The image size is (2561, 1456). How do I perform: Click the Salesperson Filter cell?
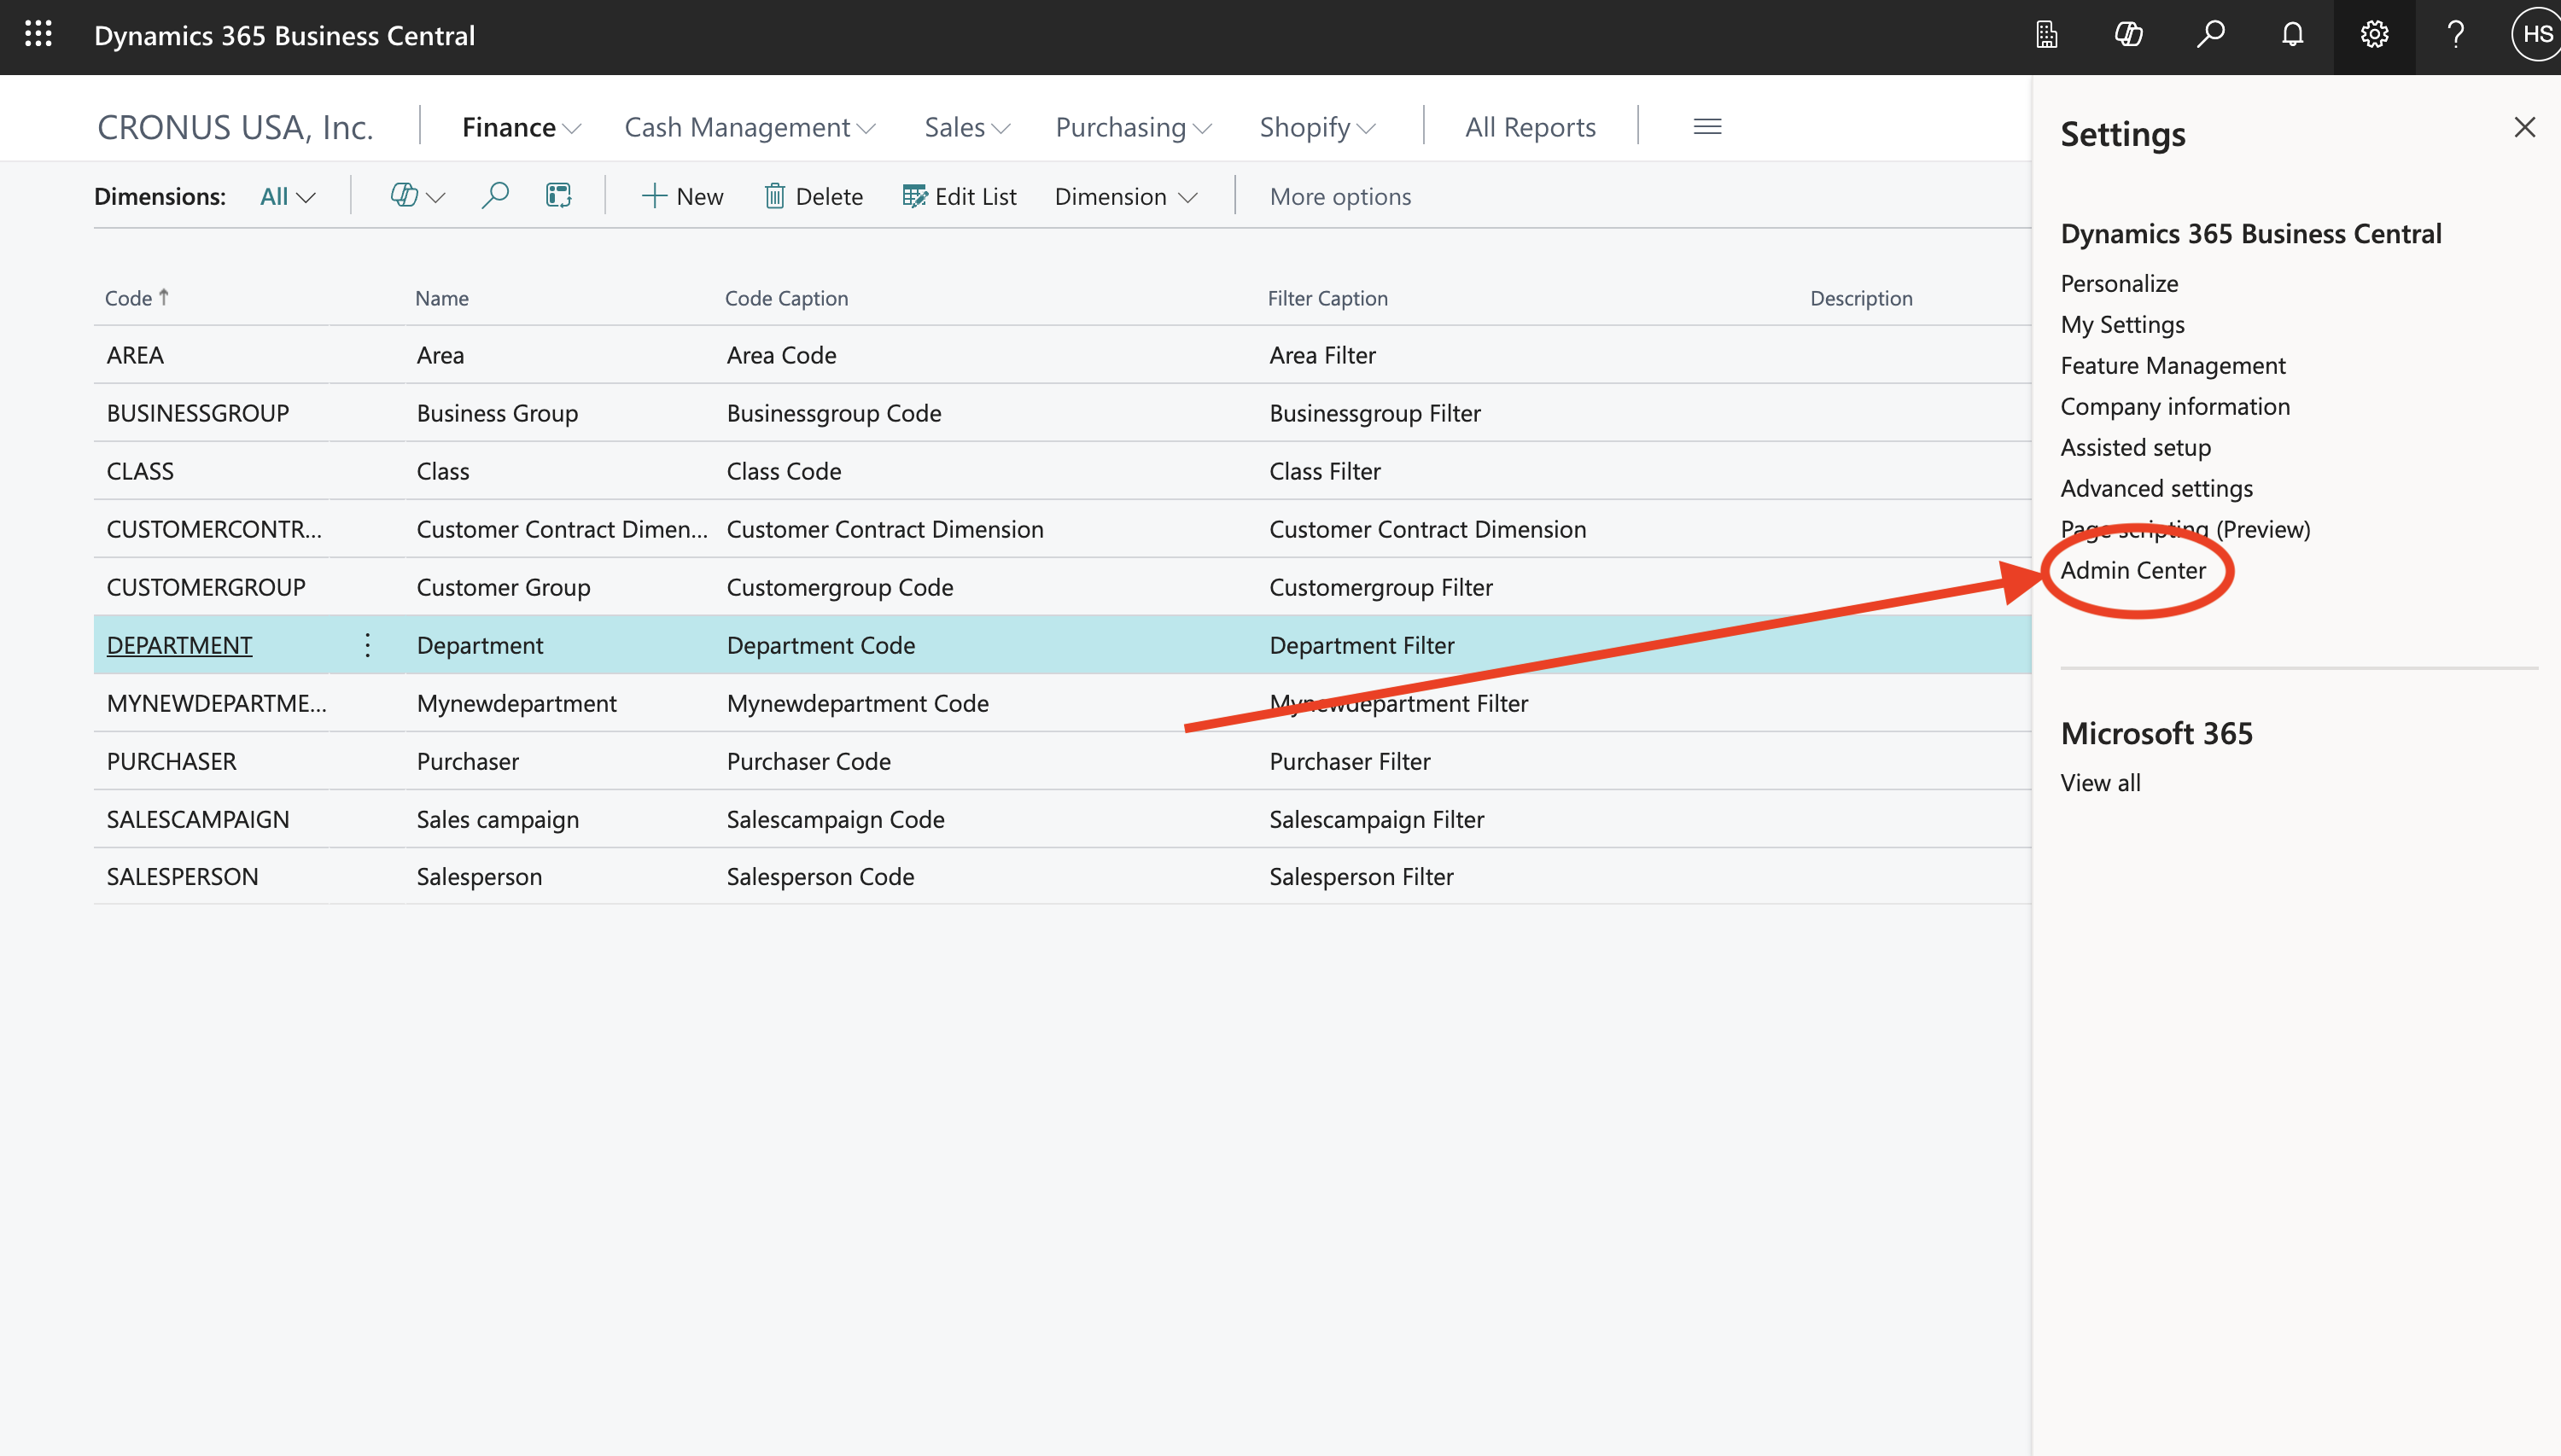tap(1361, 876)
